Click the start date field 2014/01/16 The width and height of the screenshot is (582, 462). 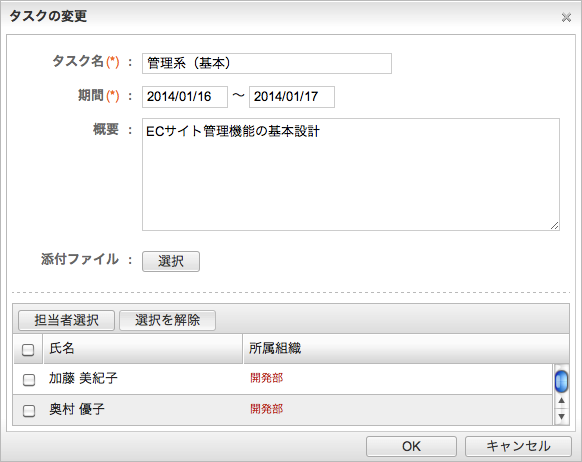185,97
